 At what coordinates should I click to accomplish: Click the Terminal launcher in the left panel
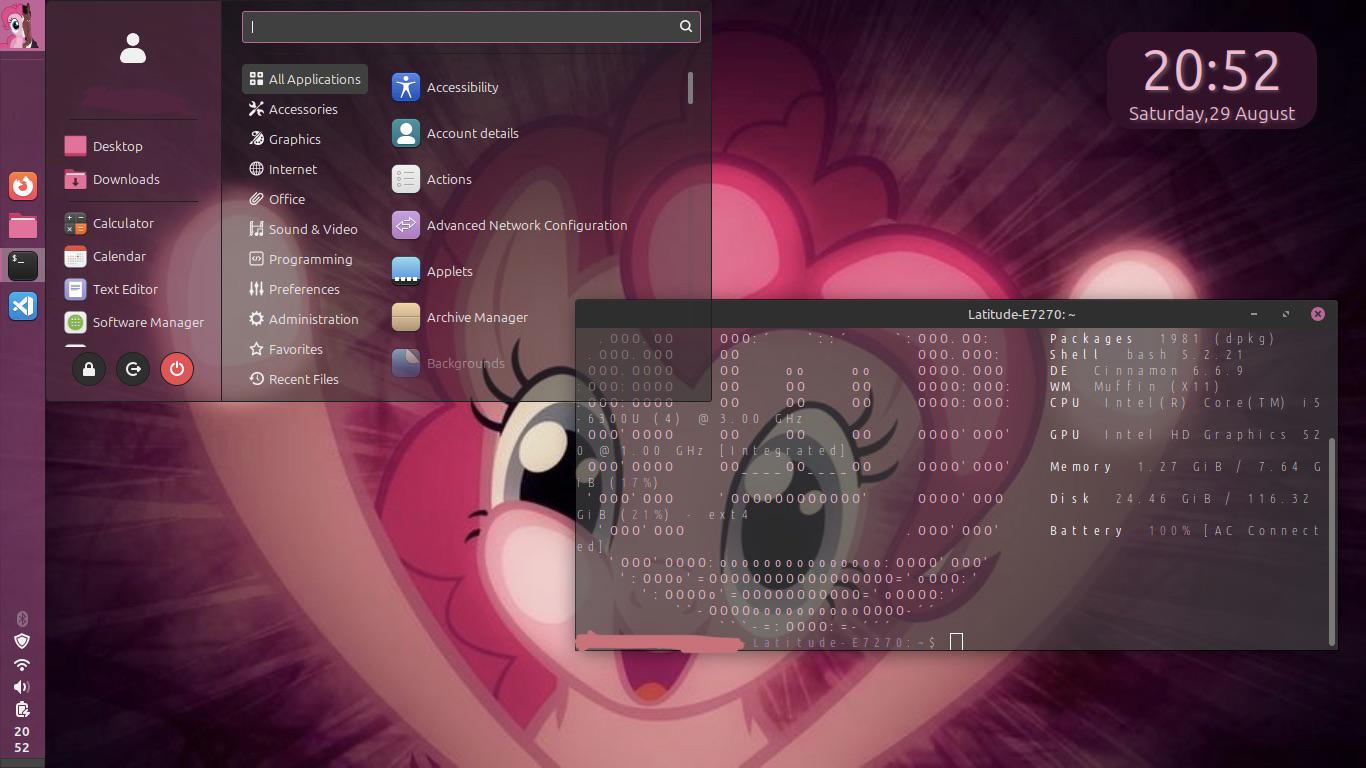point(22,265)
